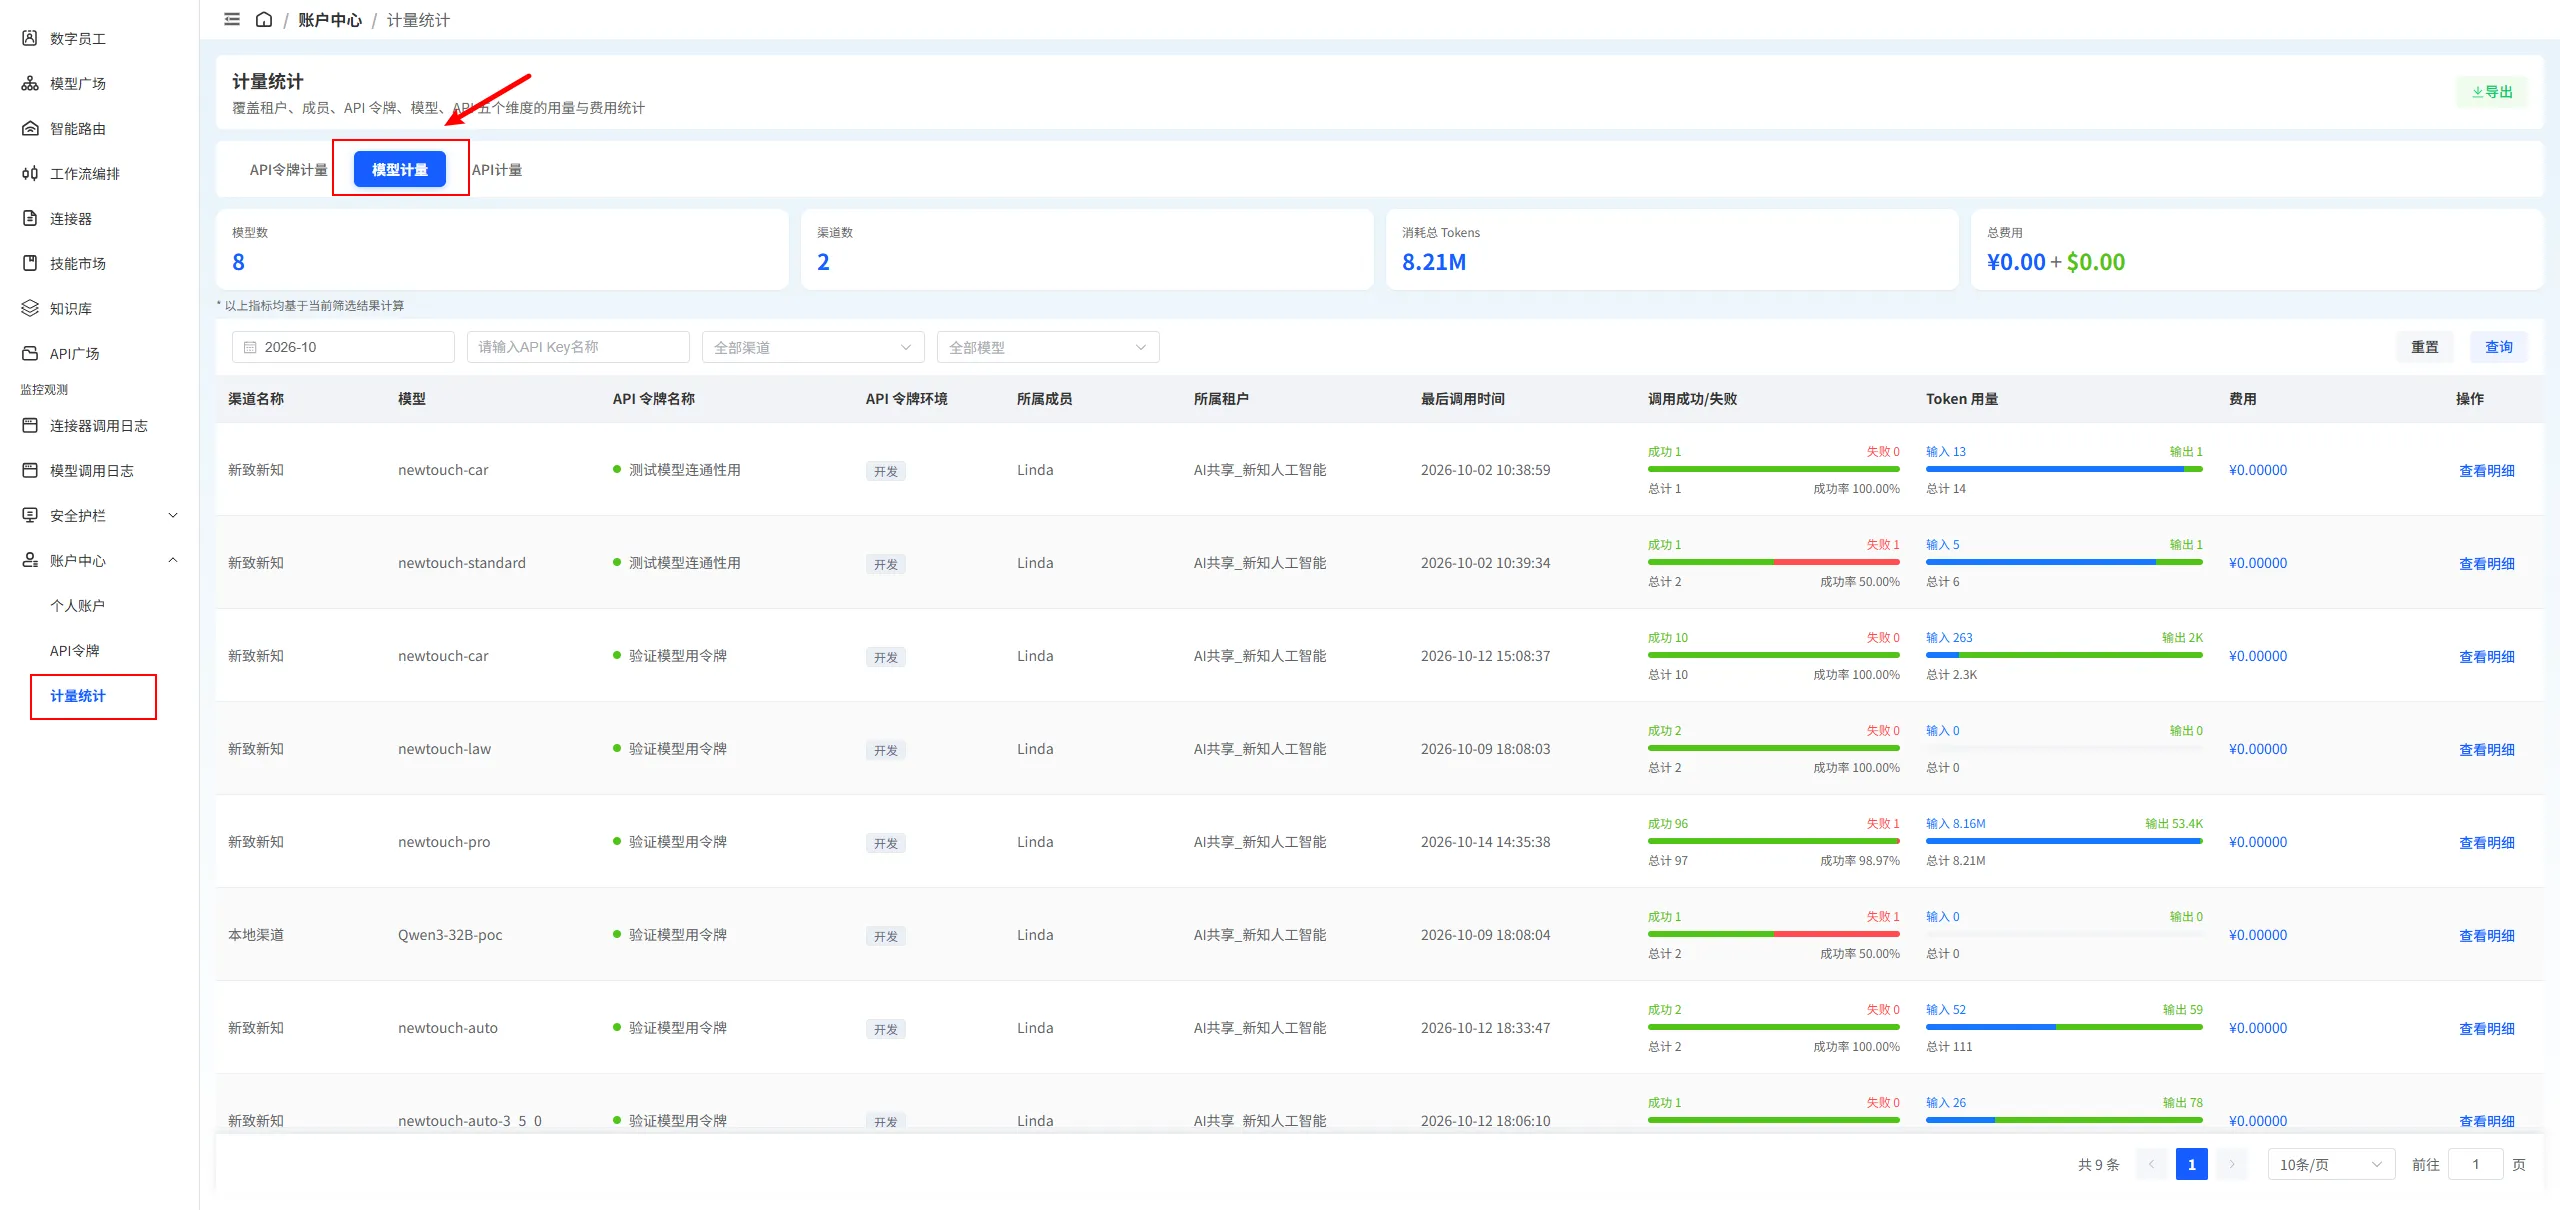Open the 10条/页 page size dropdown
Viewport: 2560px width, 1210px height.
[2331, 1164]
